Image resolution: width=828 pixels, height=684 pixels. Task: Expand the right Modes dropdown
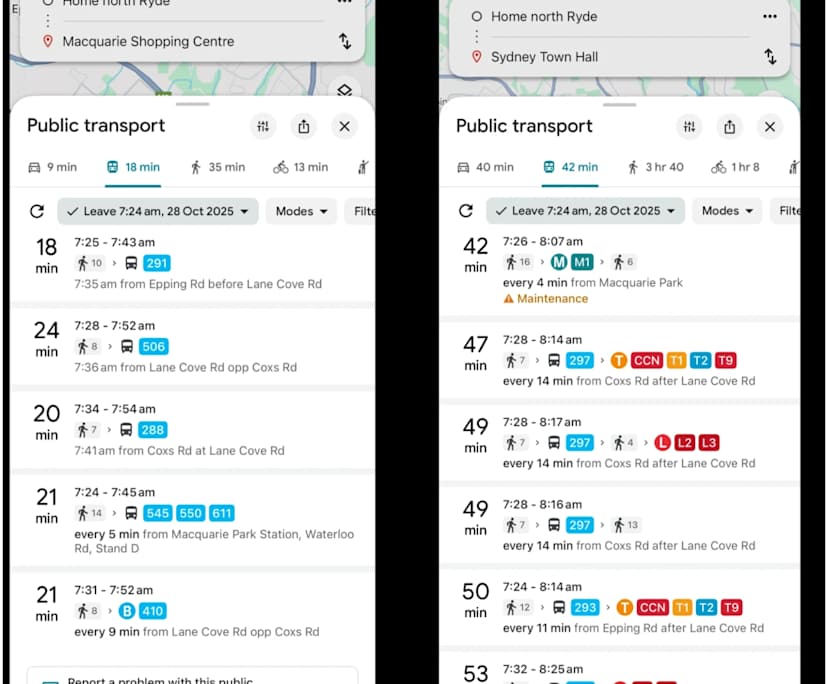(x=727, y=211)
